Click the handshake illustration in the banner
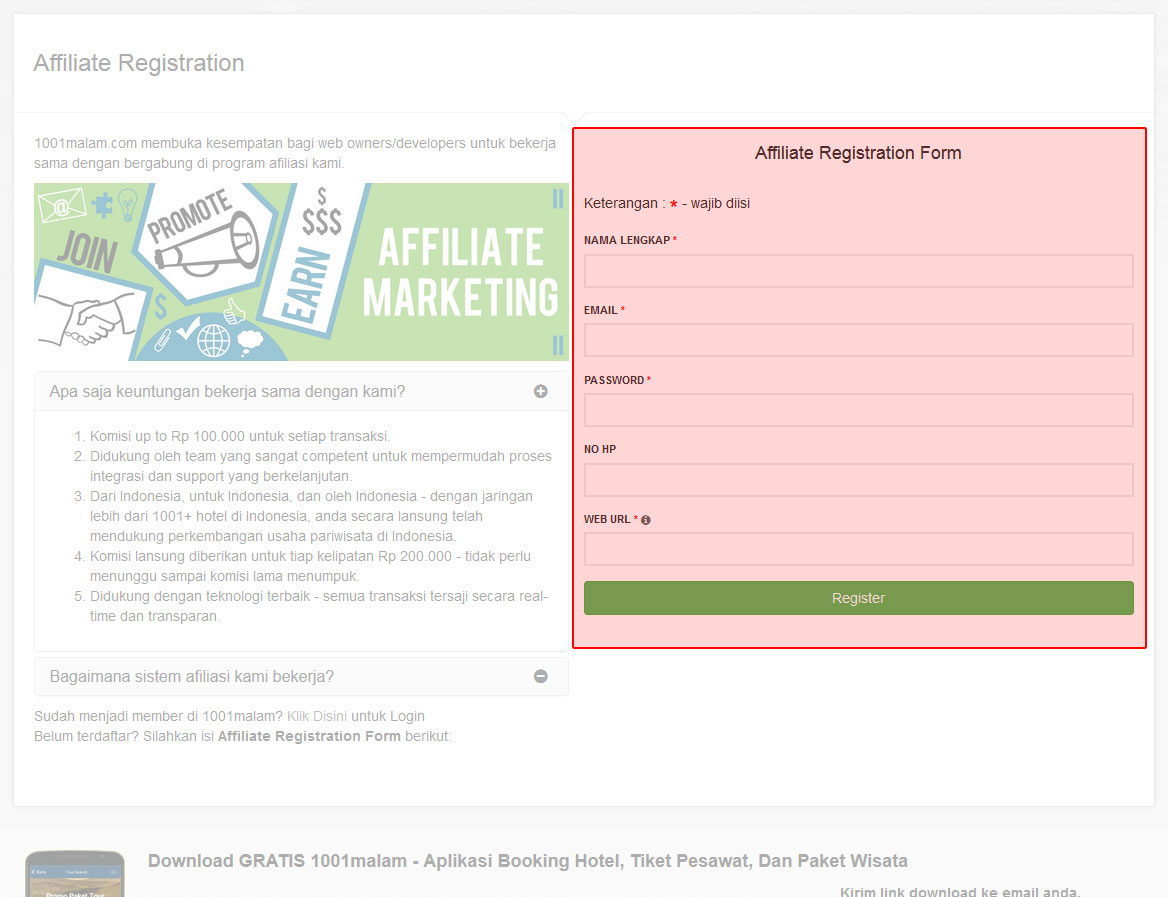The width and height of the screenshot is (1168, 897). click(x=90, y=320)
